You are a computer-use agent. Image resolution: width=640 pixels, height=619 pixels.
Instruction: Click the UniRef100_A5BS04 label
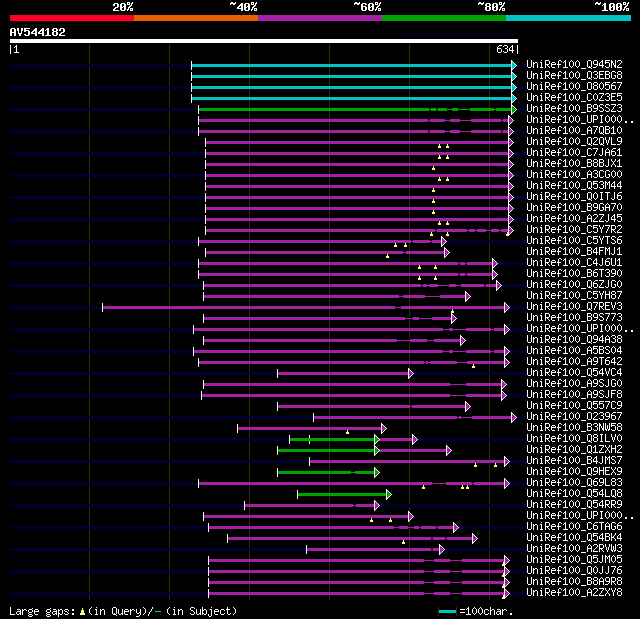tap(574, 351)
